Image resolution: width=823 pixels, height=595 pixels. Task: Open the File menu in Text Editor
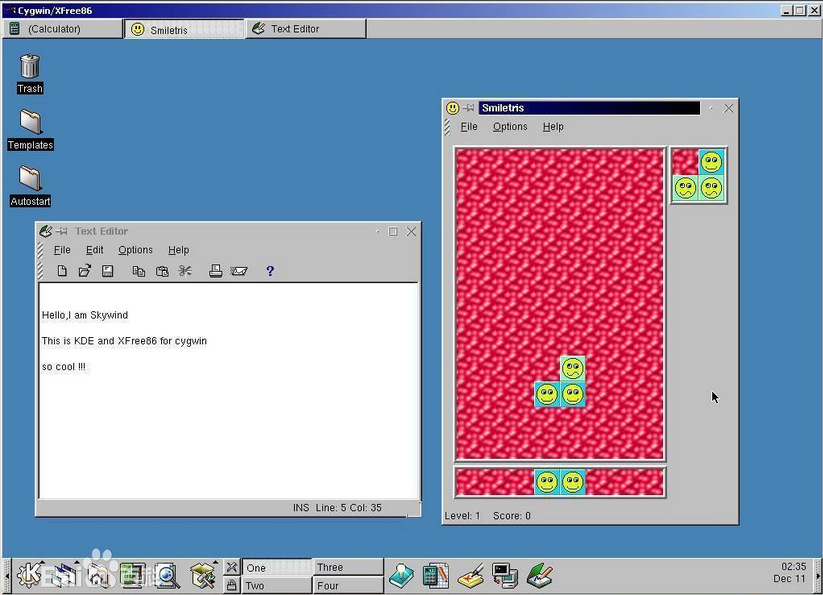tap(62, 250)
